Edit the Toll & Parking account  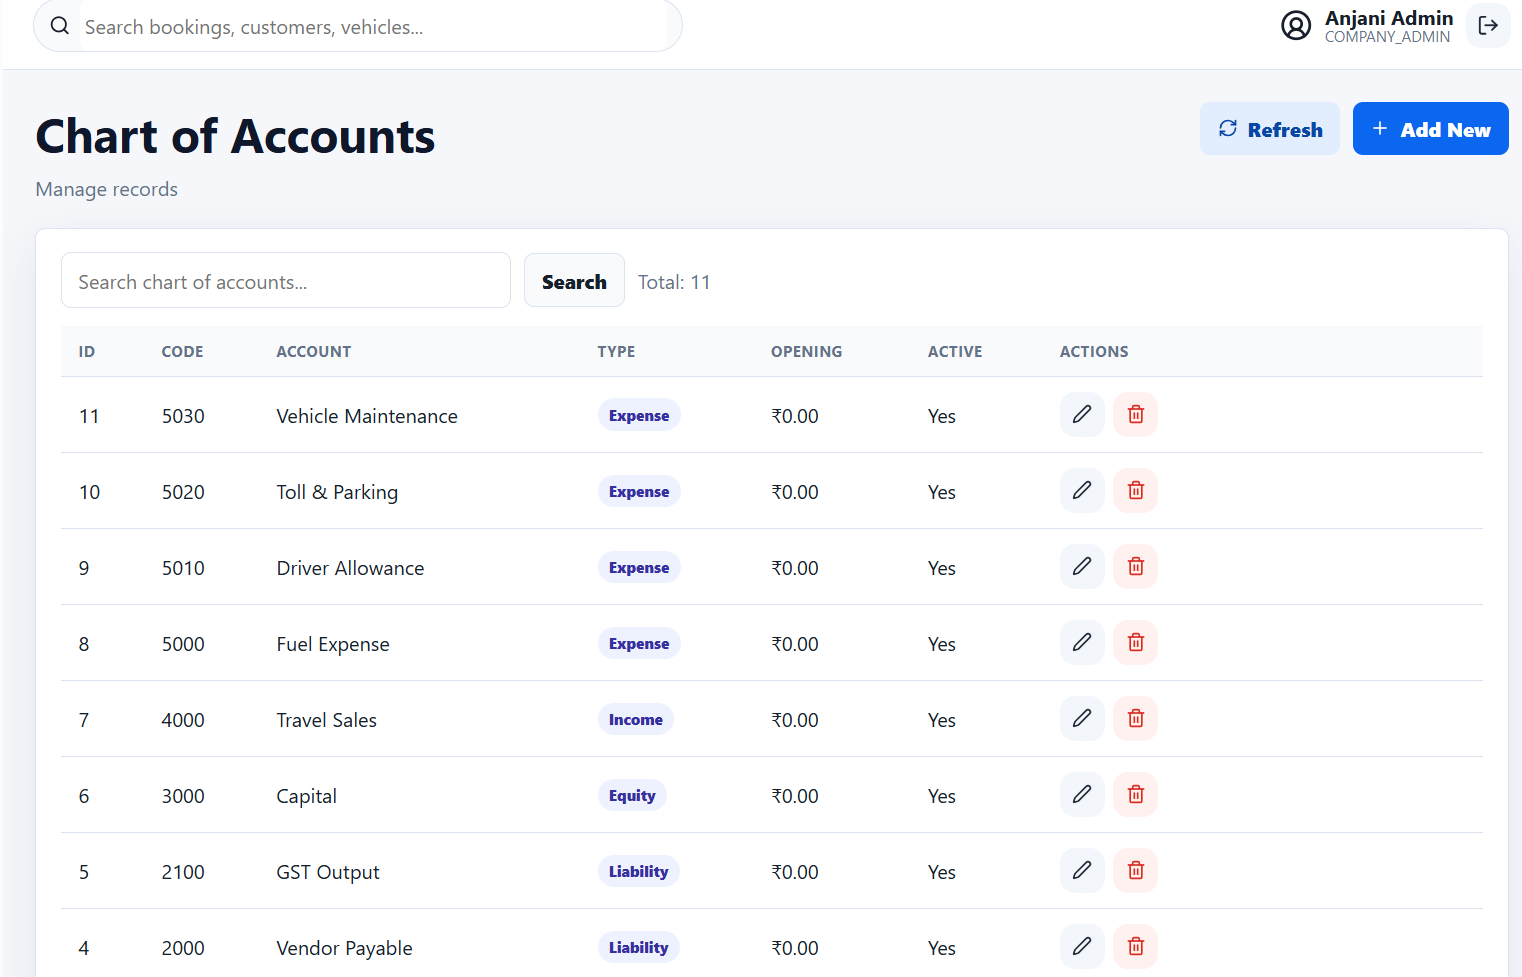1082,491
